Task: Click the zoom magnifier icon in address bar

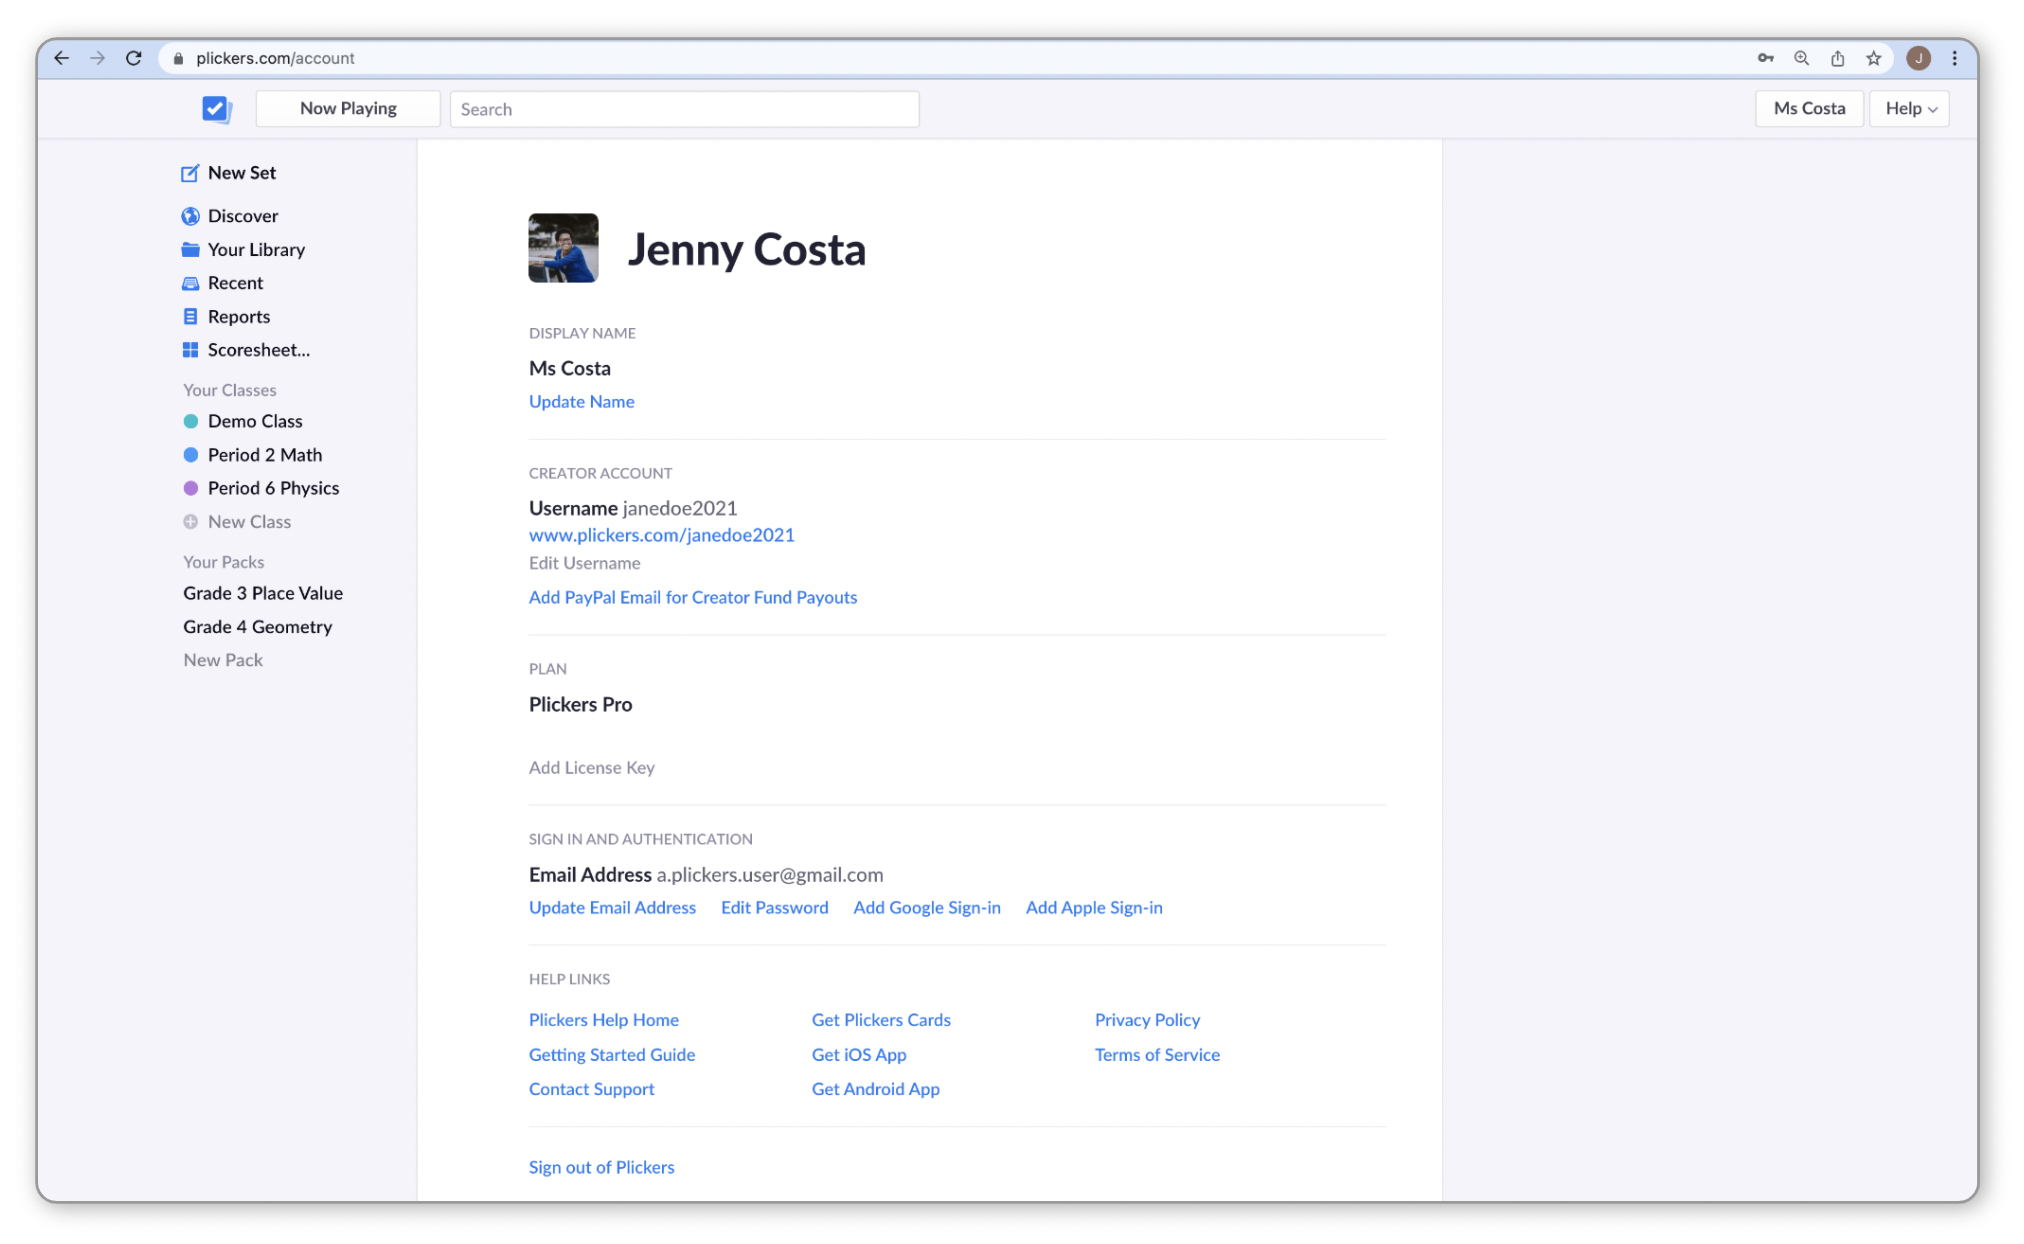Action: point(1801,58)
